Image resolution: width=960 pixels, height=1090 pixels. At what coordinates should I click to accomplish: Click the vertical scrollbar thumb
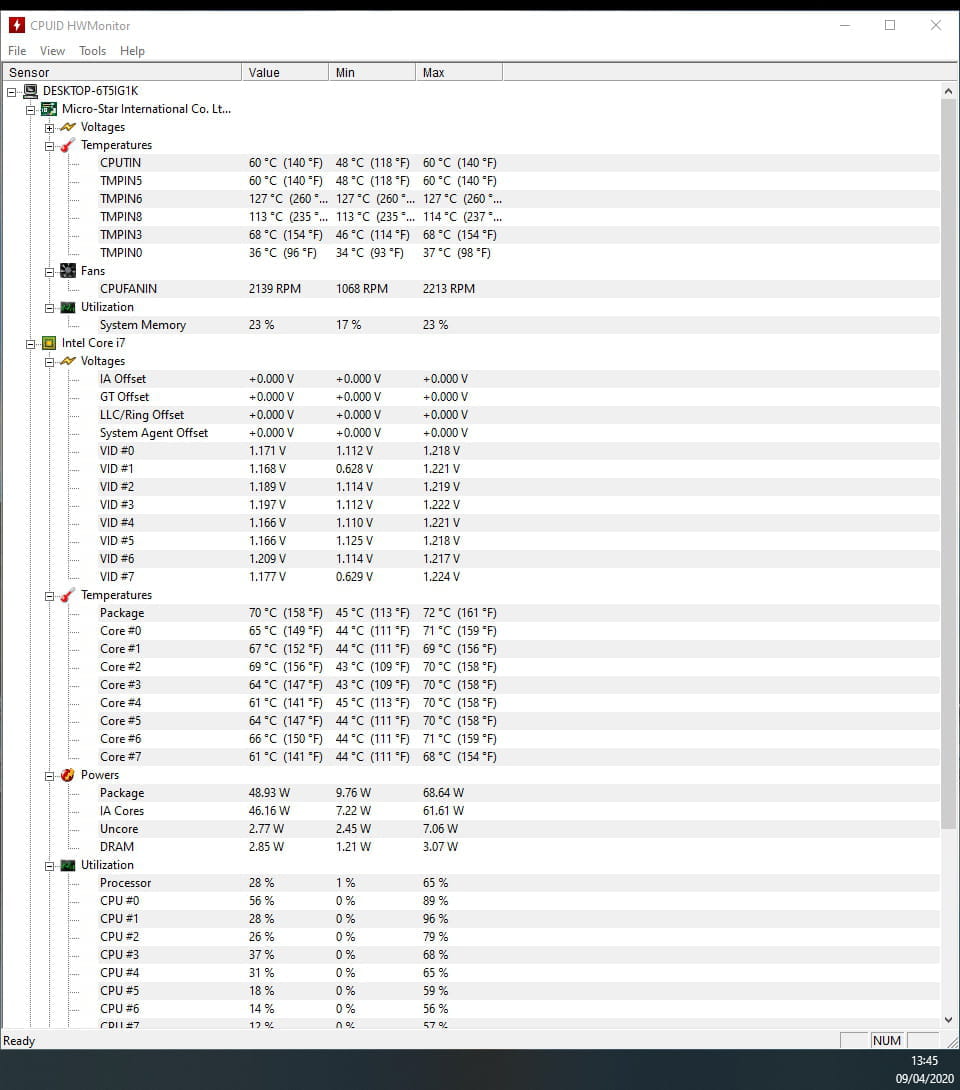[948, 464]
